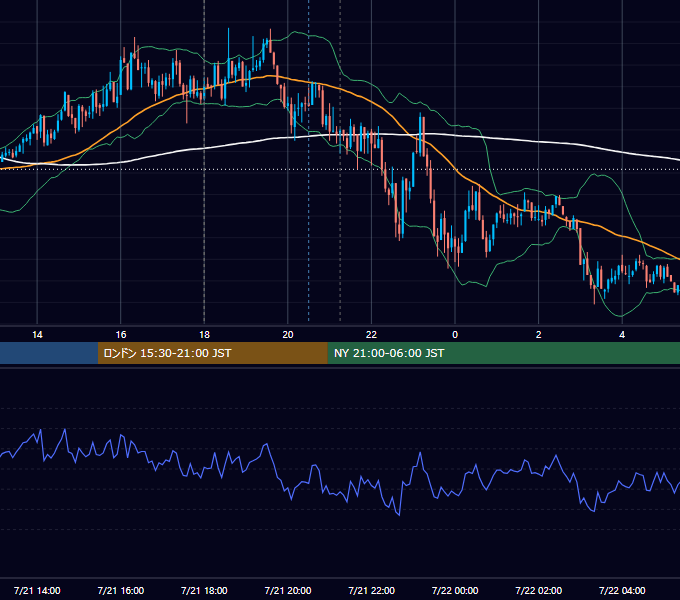Image resolution: width=680 pixels, height=600 pixels.
Task: Click the 2 hour label on price chart axis
Action: coord(538,335)
